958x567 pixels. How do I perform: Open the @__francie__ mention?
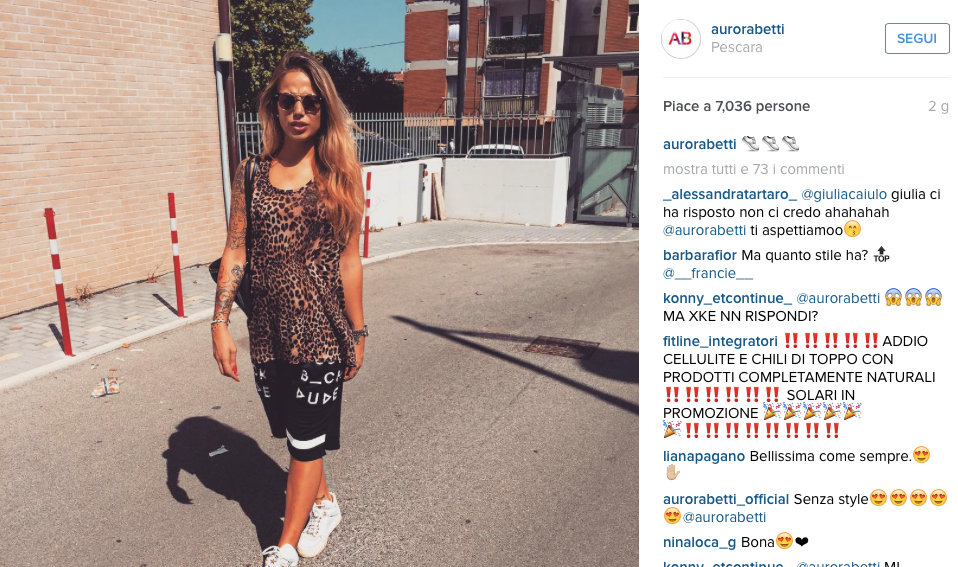click(708, 273)
